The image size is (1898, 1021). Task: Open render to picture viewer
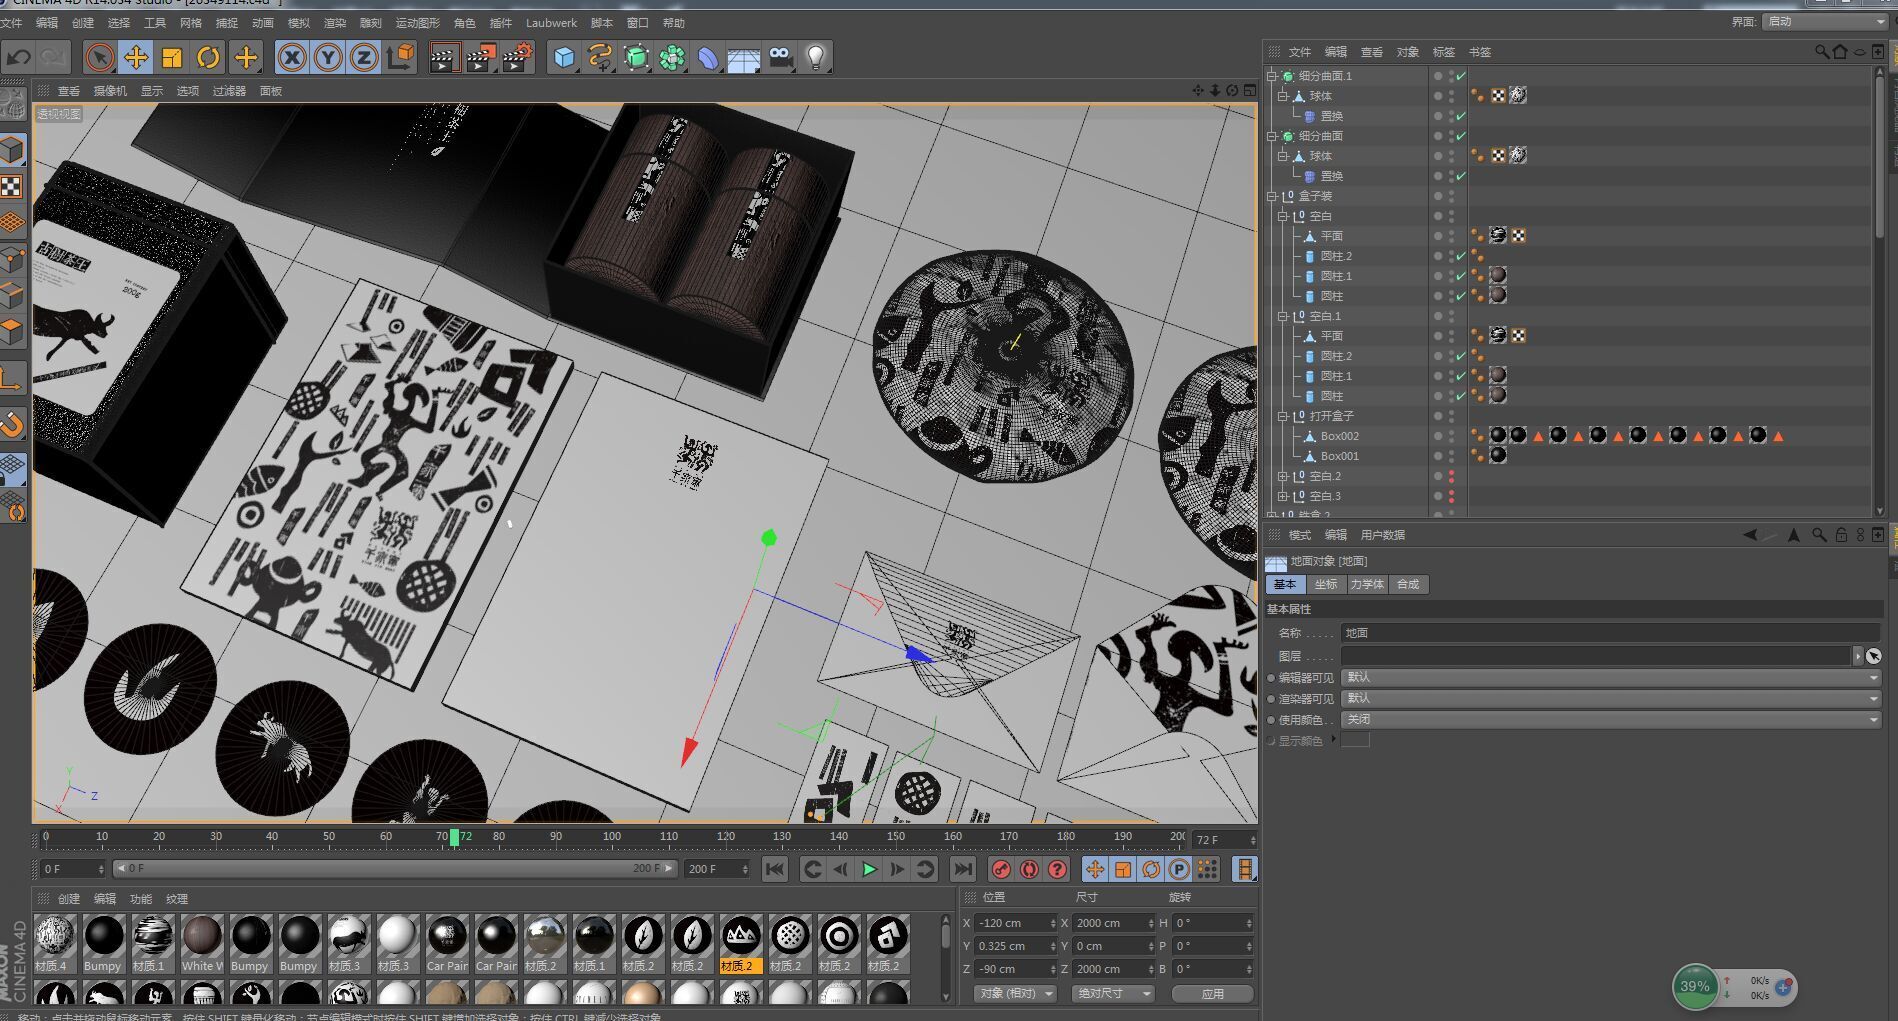(481, 57)
